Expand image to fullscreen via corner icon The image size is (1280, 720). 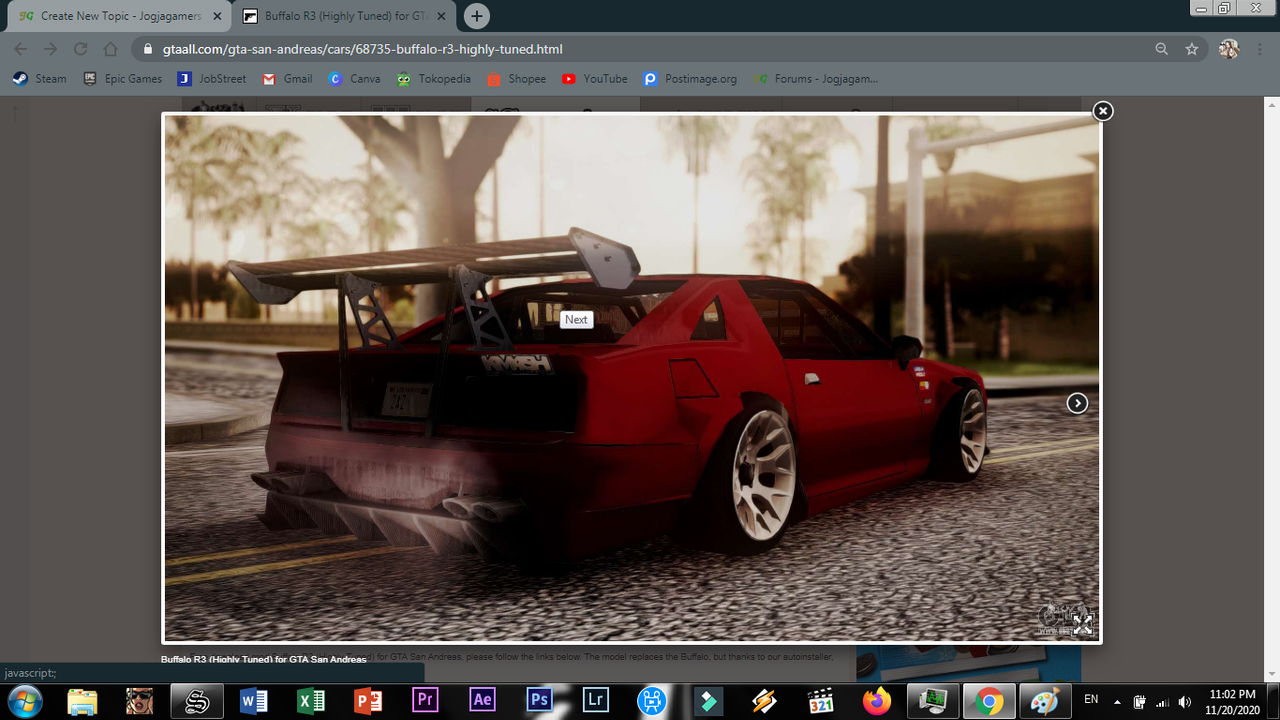pos(1083,624)
